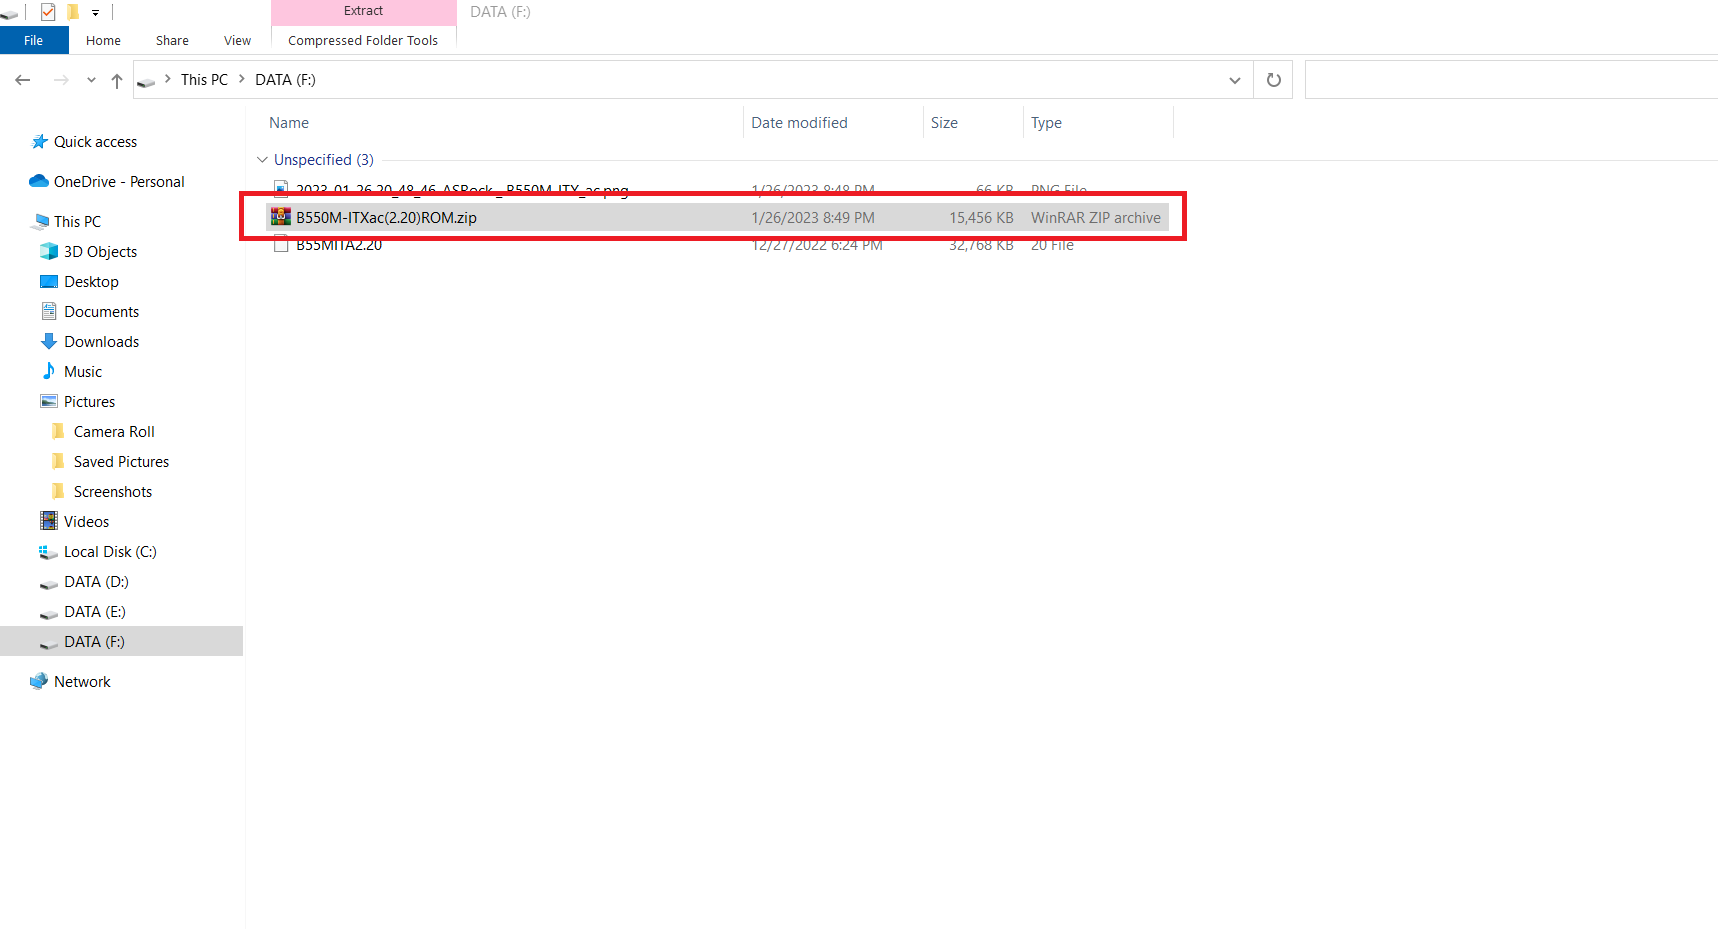The height and width of the screenshot is (929, 1718).
Task: Click the Pictures icon in the sidebar
Action: point(49,401)
